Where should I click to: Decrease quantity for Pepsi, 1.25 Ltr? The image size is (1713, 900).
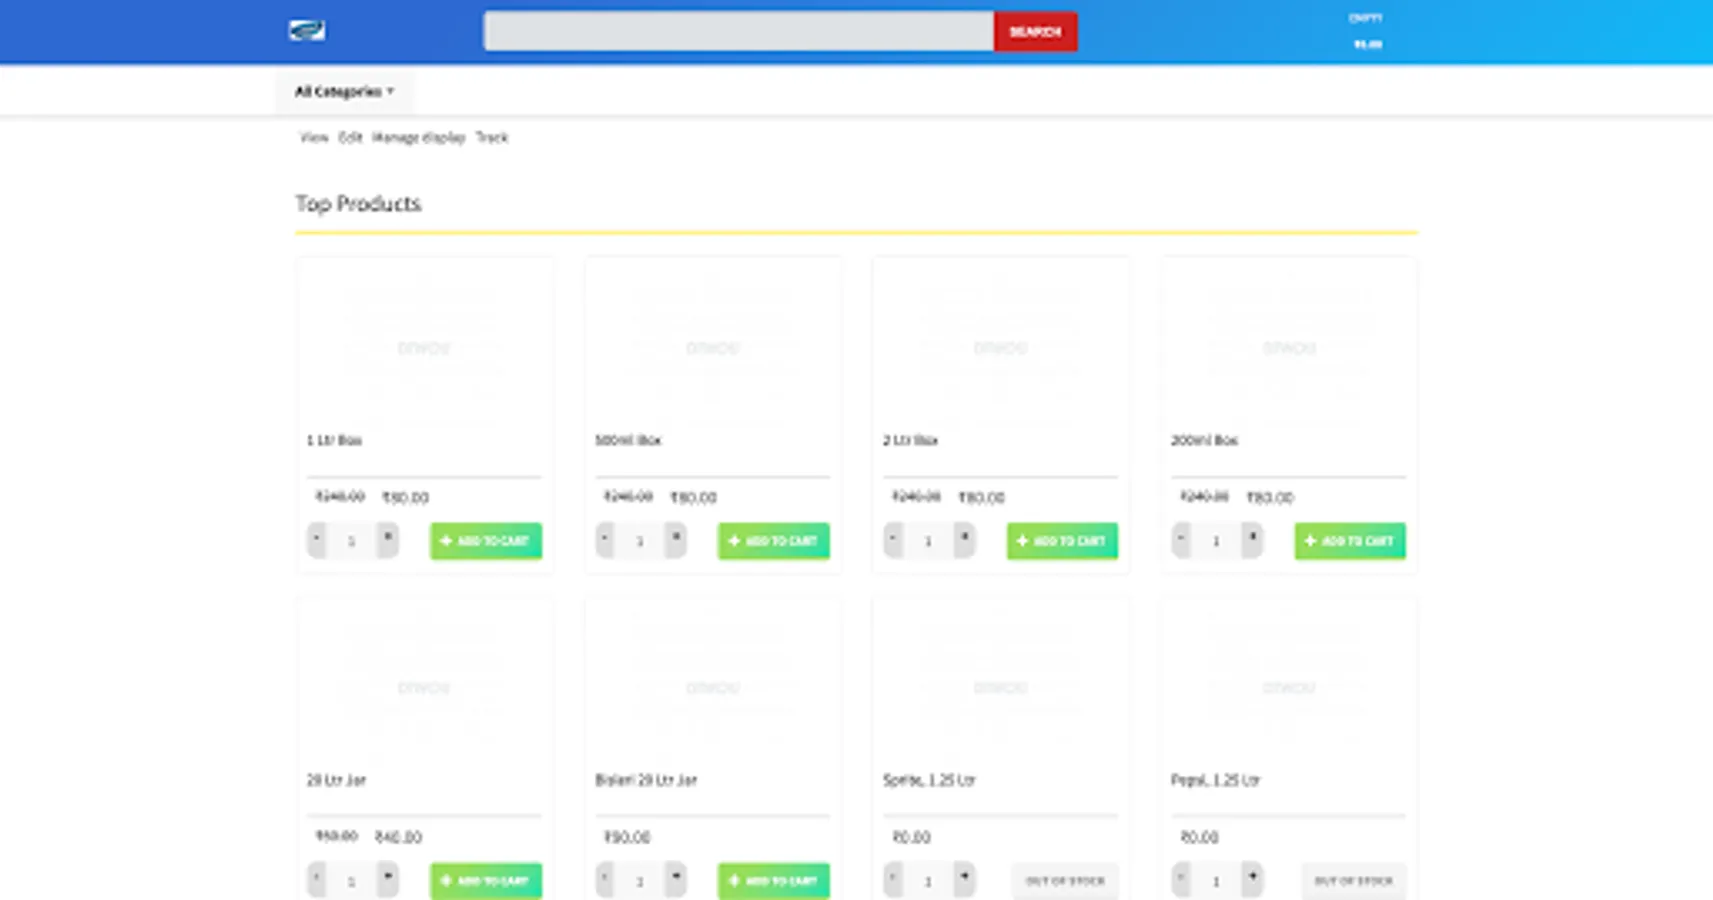(x=1180, y=880)
